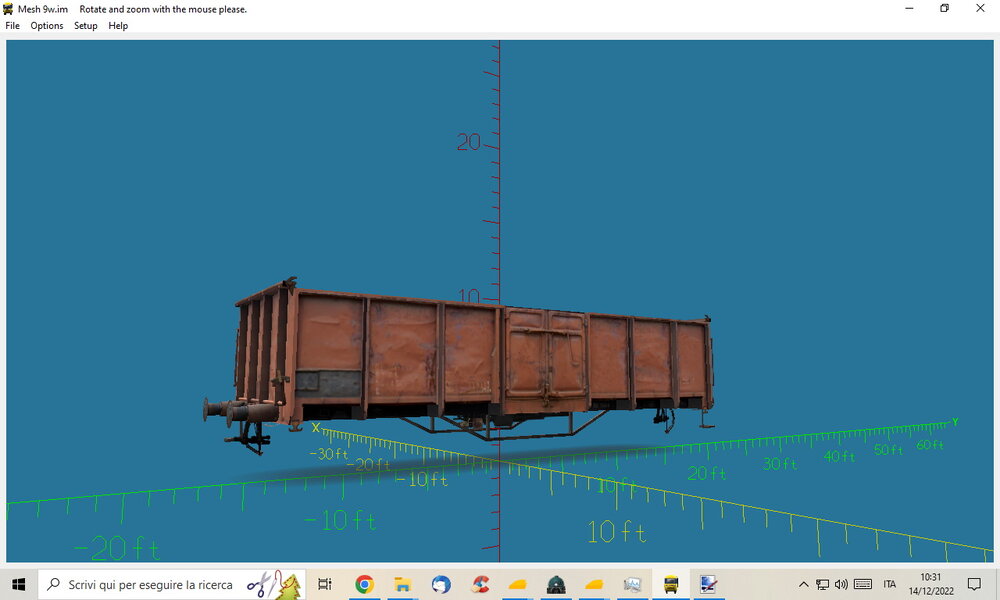
Task: Open Thunderbird from the taskbar
Action: pyautogui.click(x=441, y=584)
